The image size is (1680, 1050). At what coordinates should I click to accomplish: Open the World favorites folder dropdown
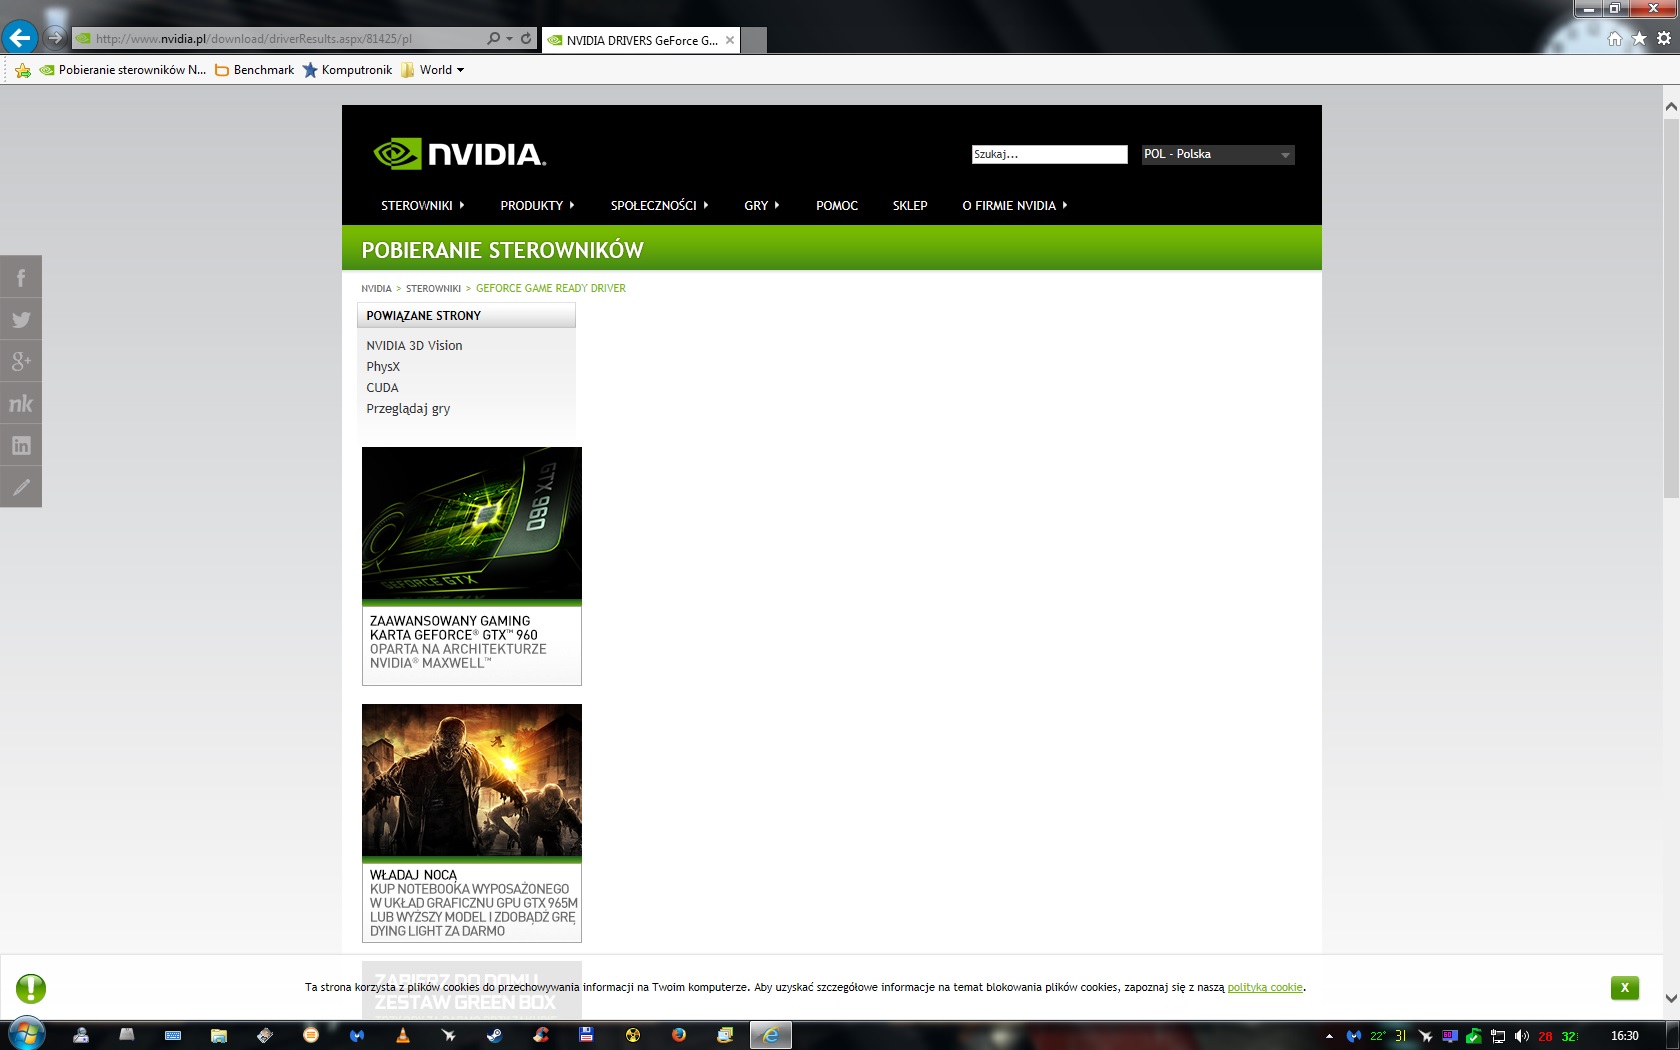[x=433, y=70]
